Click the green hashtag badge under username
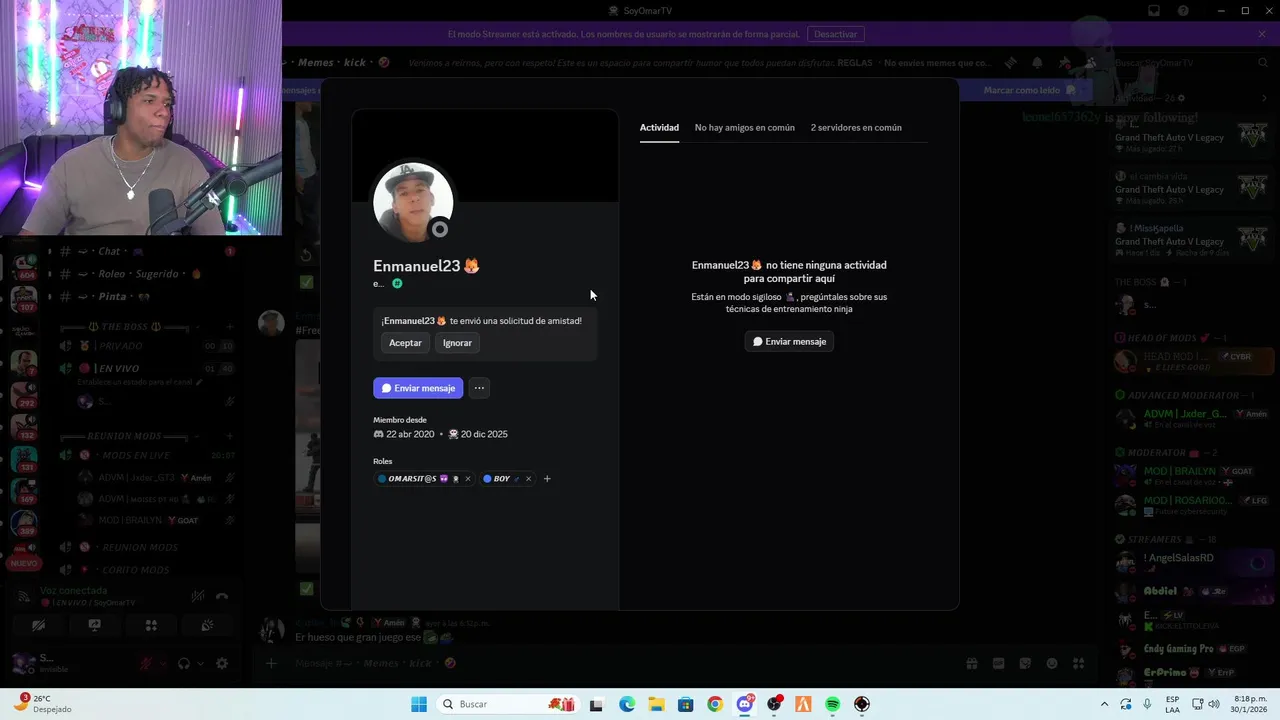1280x720 pixels. [x=397, y=284]
